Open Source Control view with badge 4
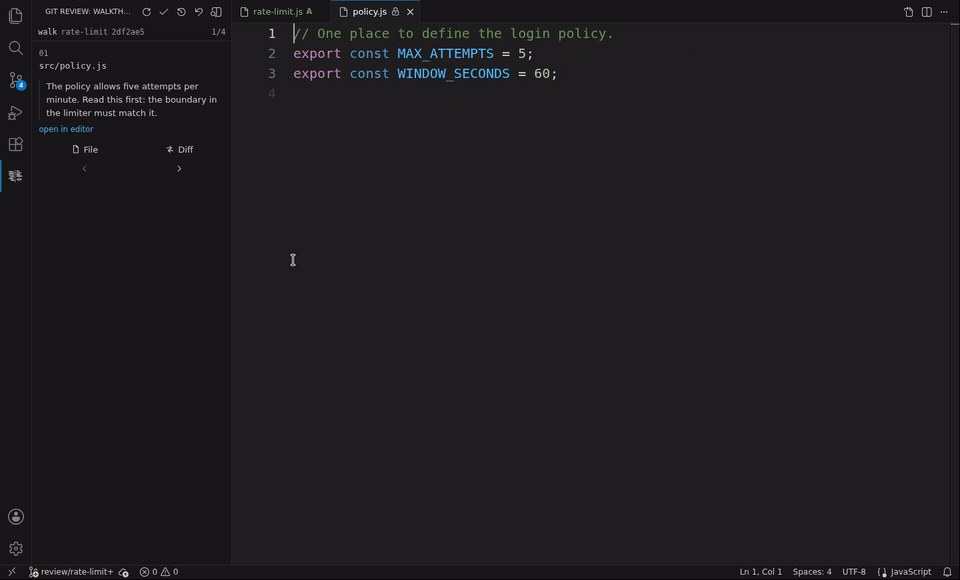This screenshot has height=580, width=960. (x=16, y=80)
